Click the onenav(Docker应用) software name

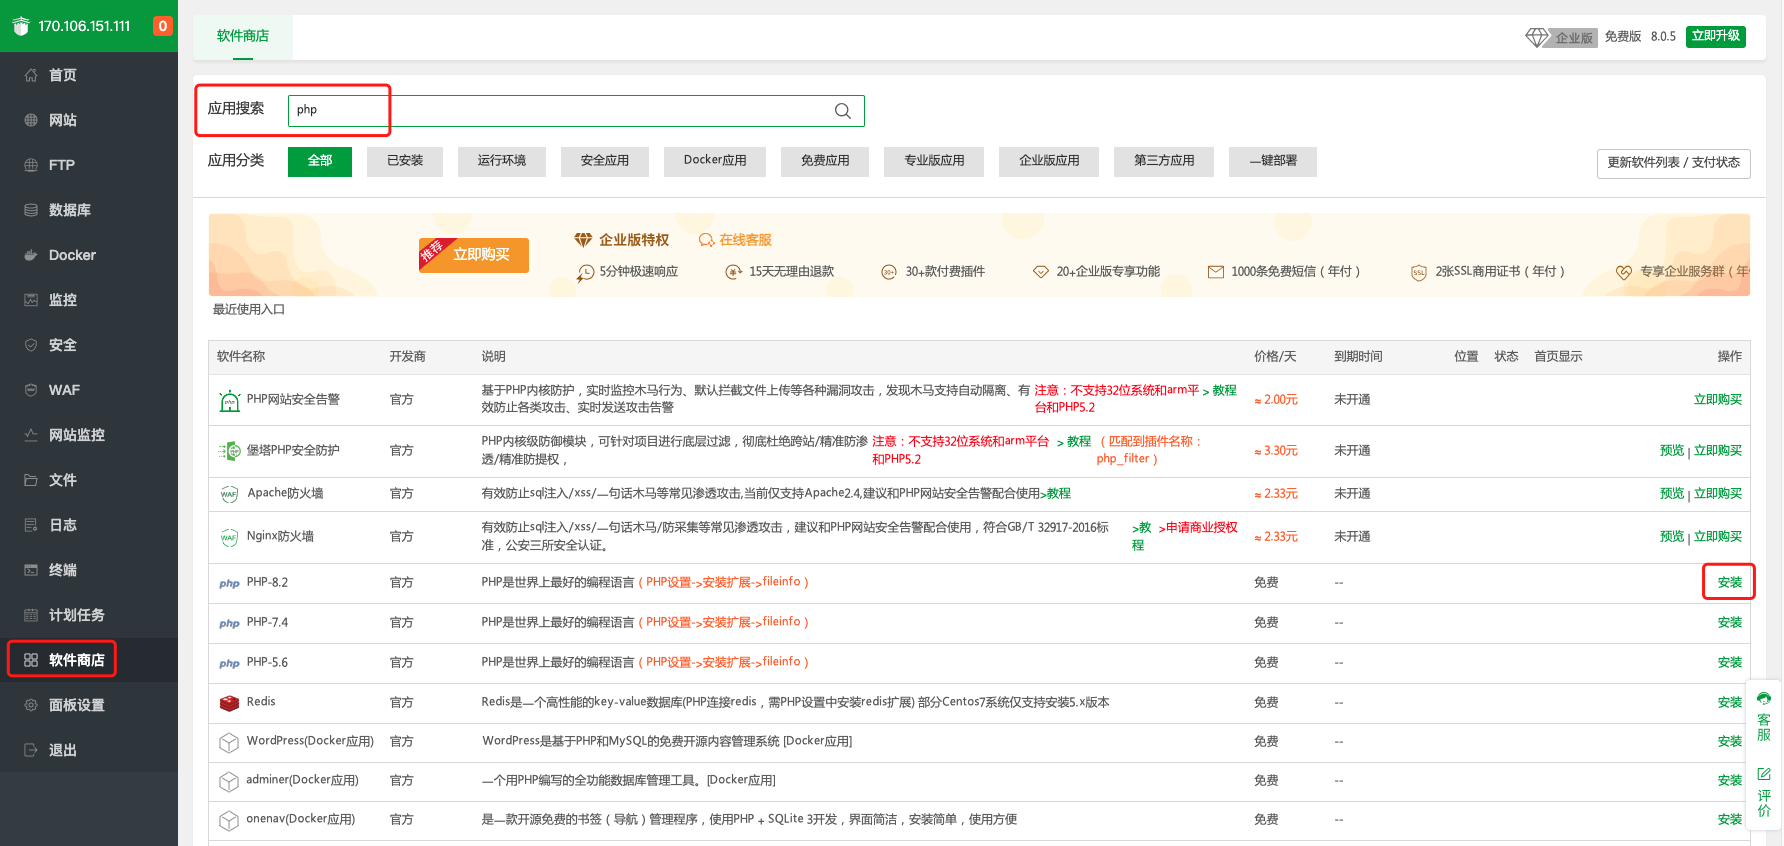click(301, 819)
